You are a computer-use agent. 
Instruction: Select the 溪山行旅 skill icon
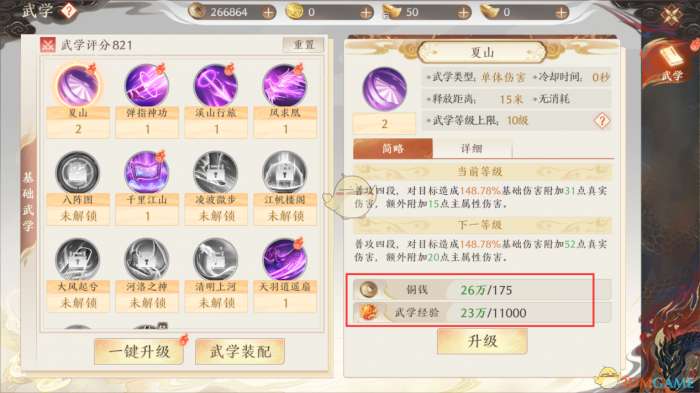[216, 85]
